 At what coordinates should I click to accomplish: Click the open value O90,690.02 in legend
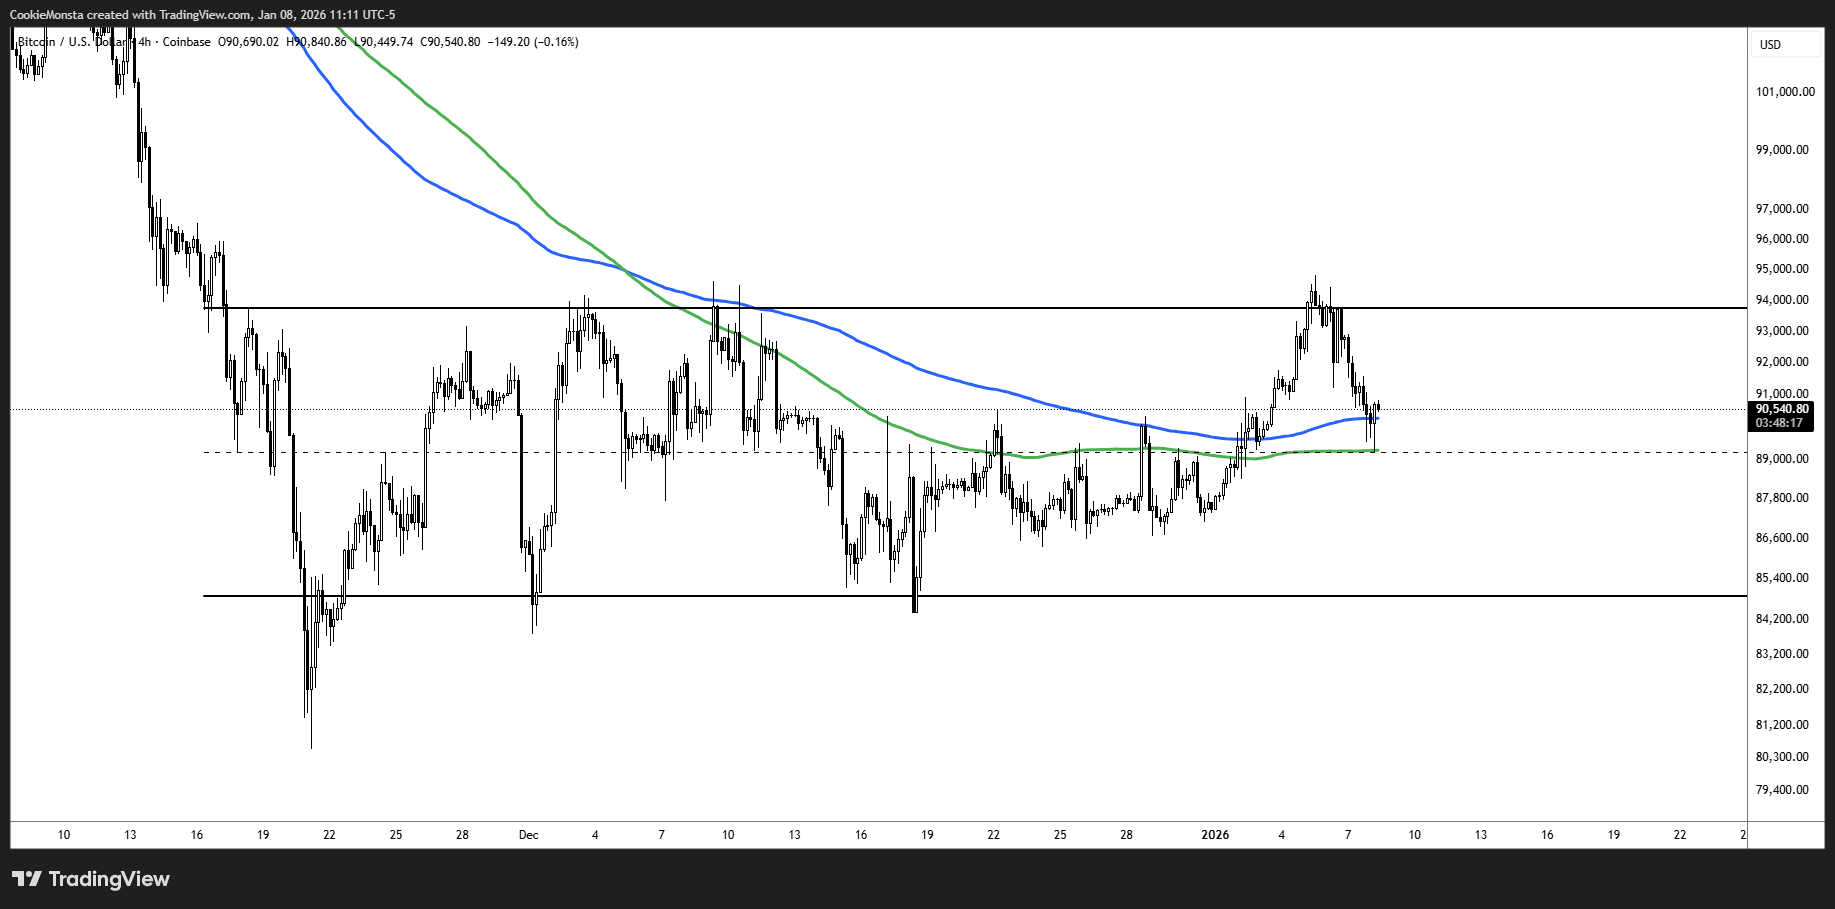point(248,42)
